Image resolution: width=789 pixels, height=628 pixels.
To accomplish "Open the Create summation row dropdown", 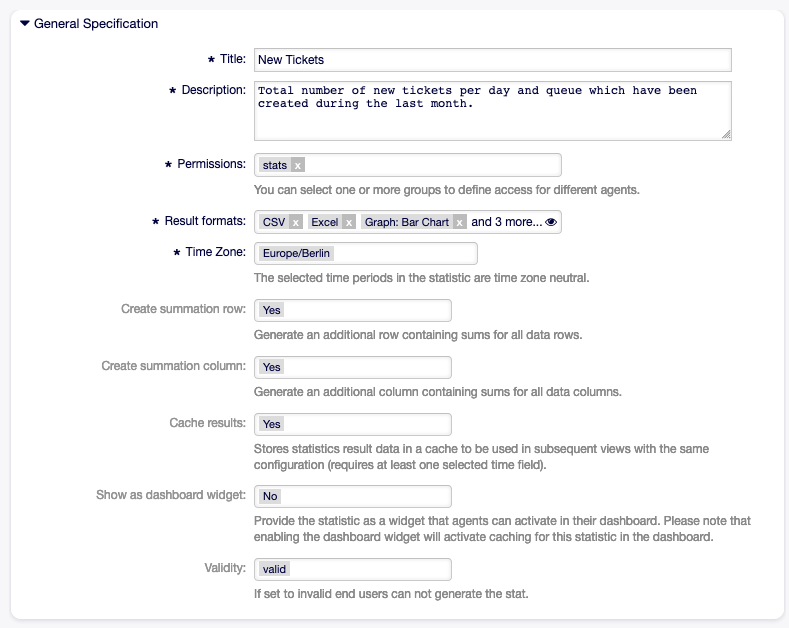I will [x=352, y=310].
